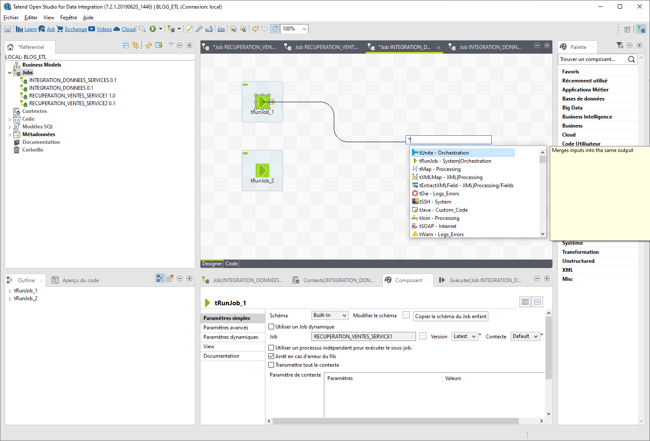Open the Exchange link
650x441 pixels.
[x=75, y=29]
